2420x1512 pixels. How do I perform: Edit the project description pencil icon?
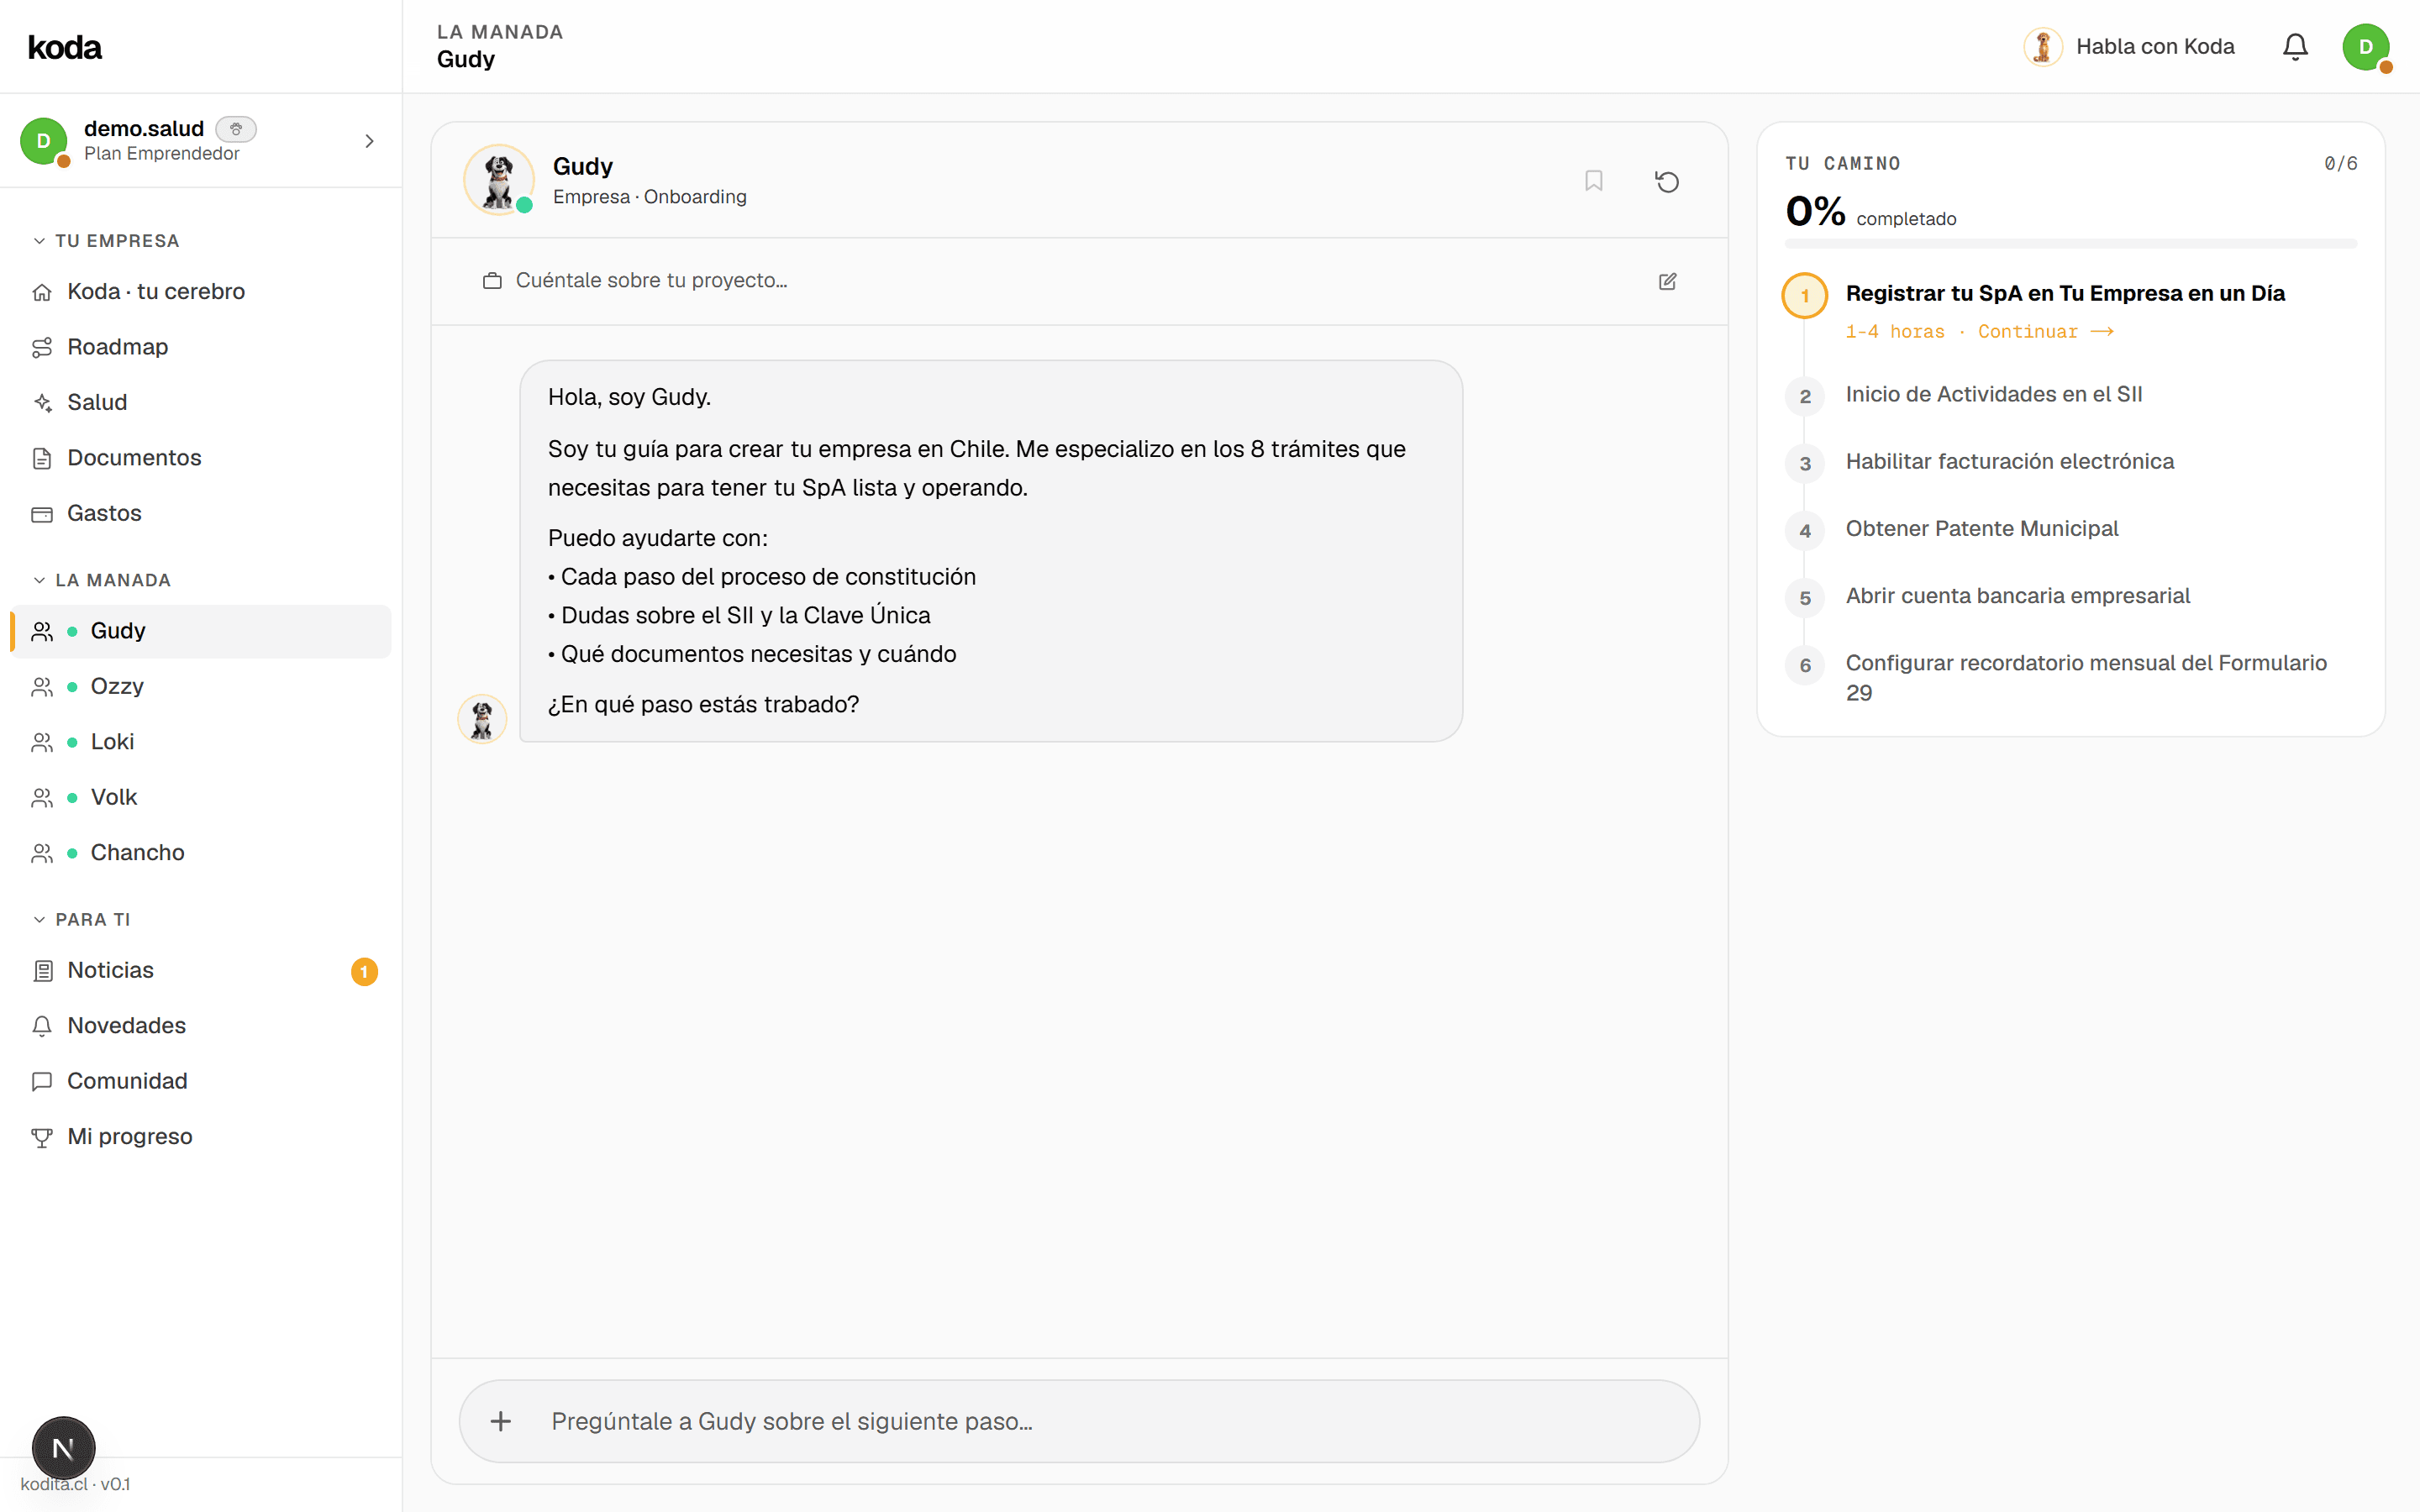click(x=1667, y=281)
